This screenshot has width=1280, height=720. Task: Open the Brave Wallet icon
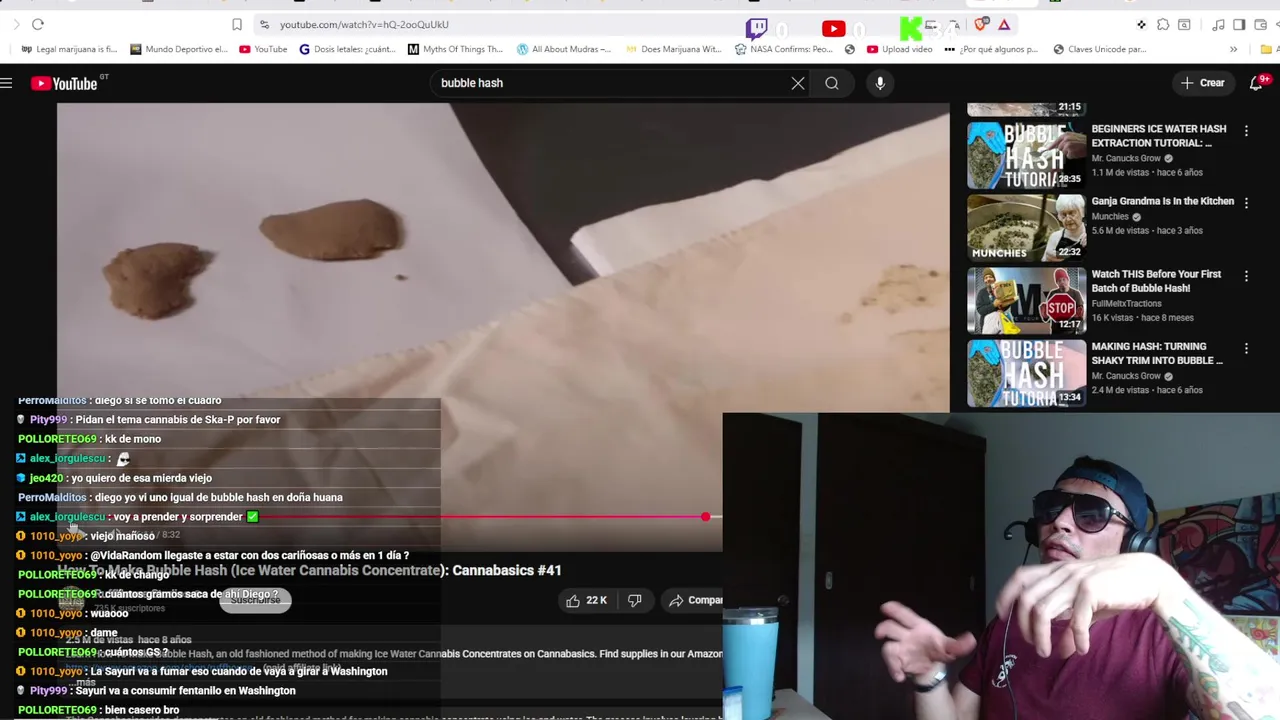tap(1260, 25)
